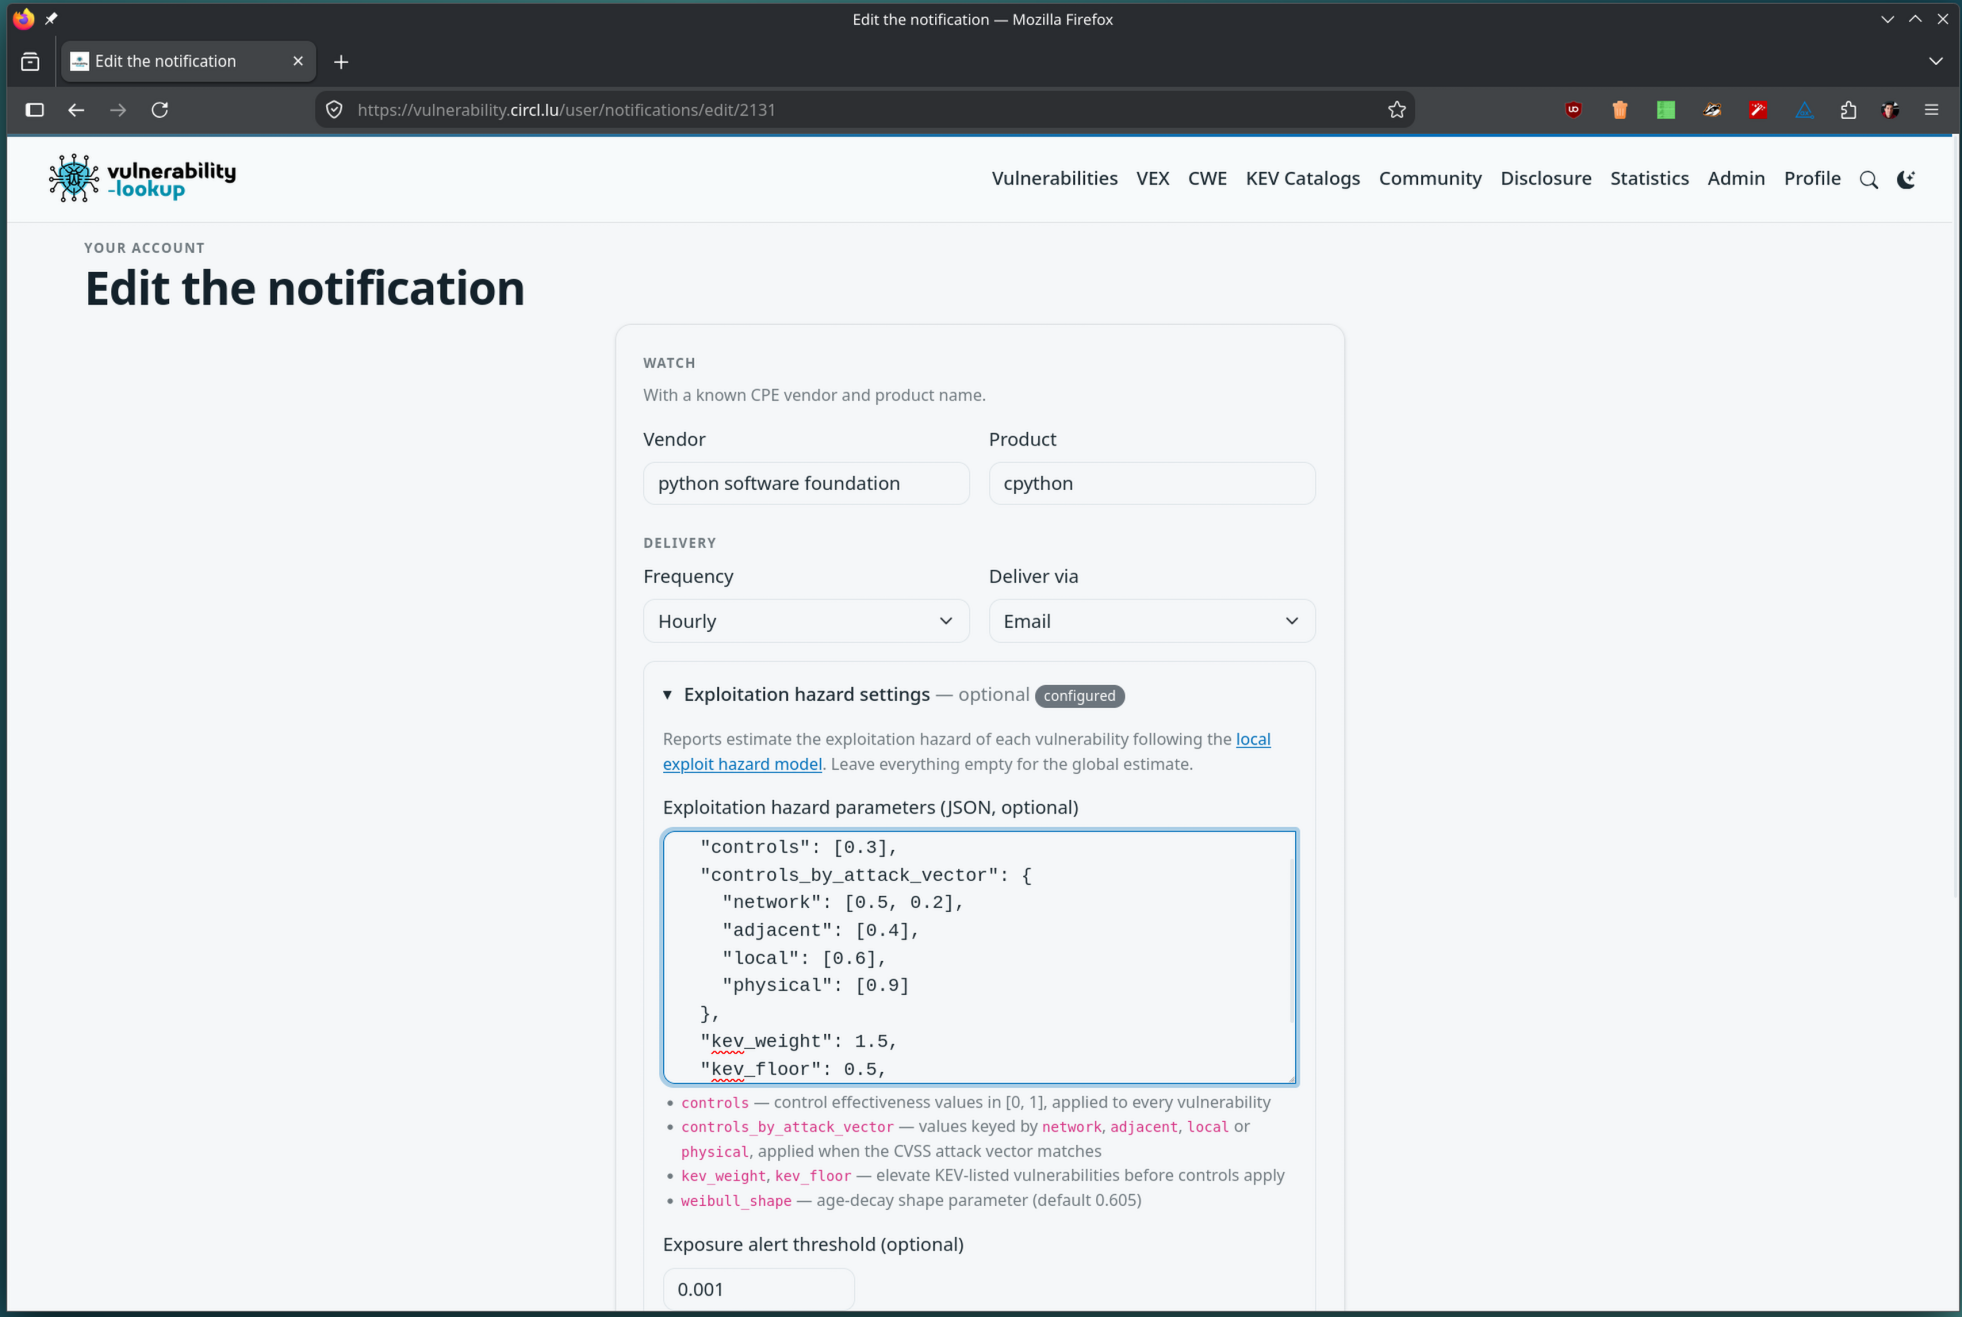Follow the 'local exploit hazard model' link

742,764
